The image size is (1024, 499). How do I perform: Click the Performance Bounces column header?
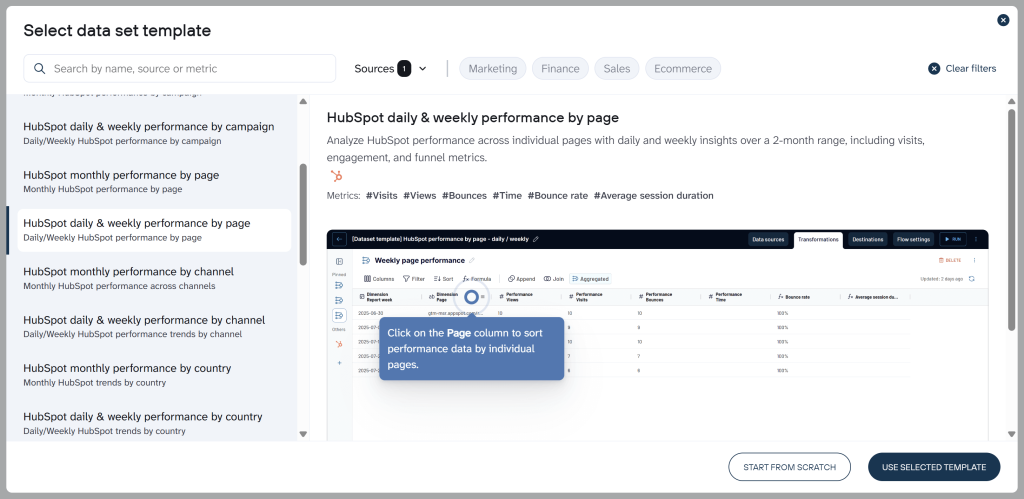point(665,297)
